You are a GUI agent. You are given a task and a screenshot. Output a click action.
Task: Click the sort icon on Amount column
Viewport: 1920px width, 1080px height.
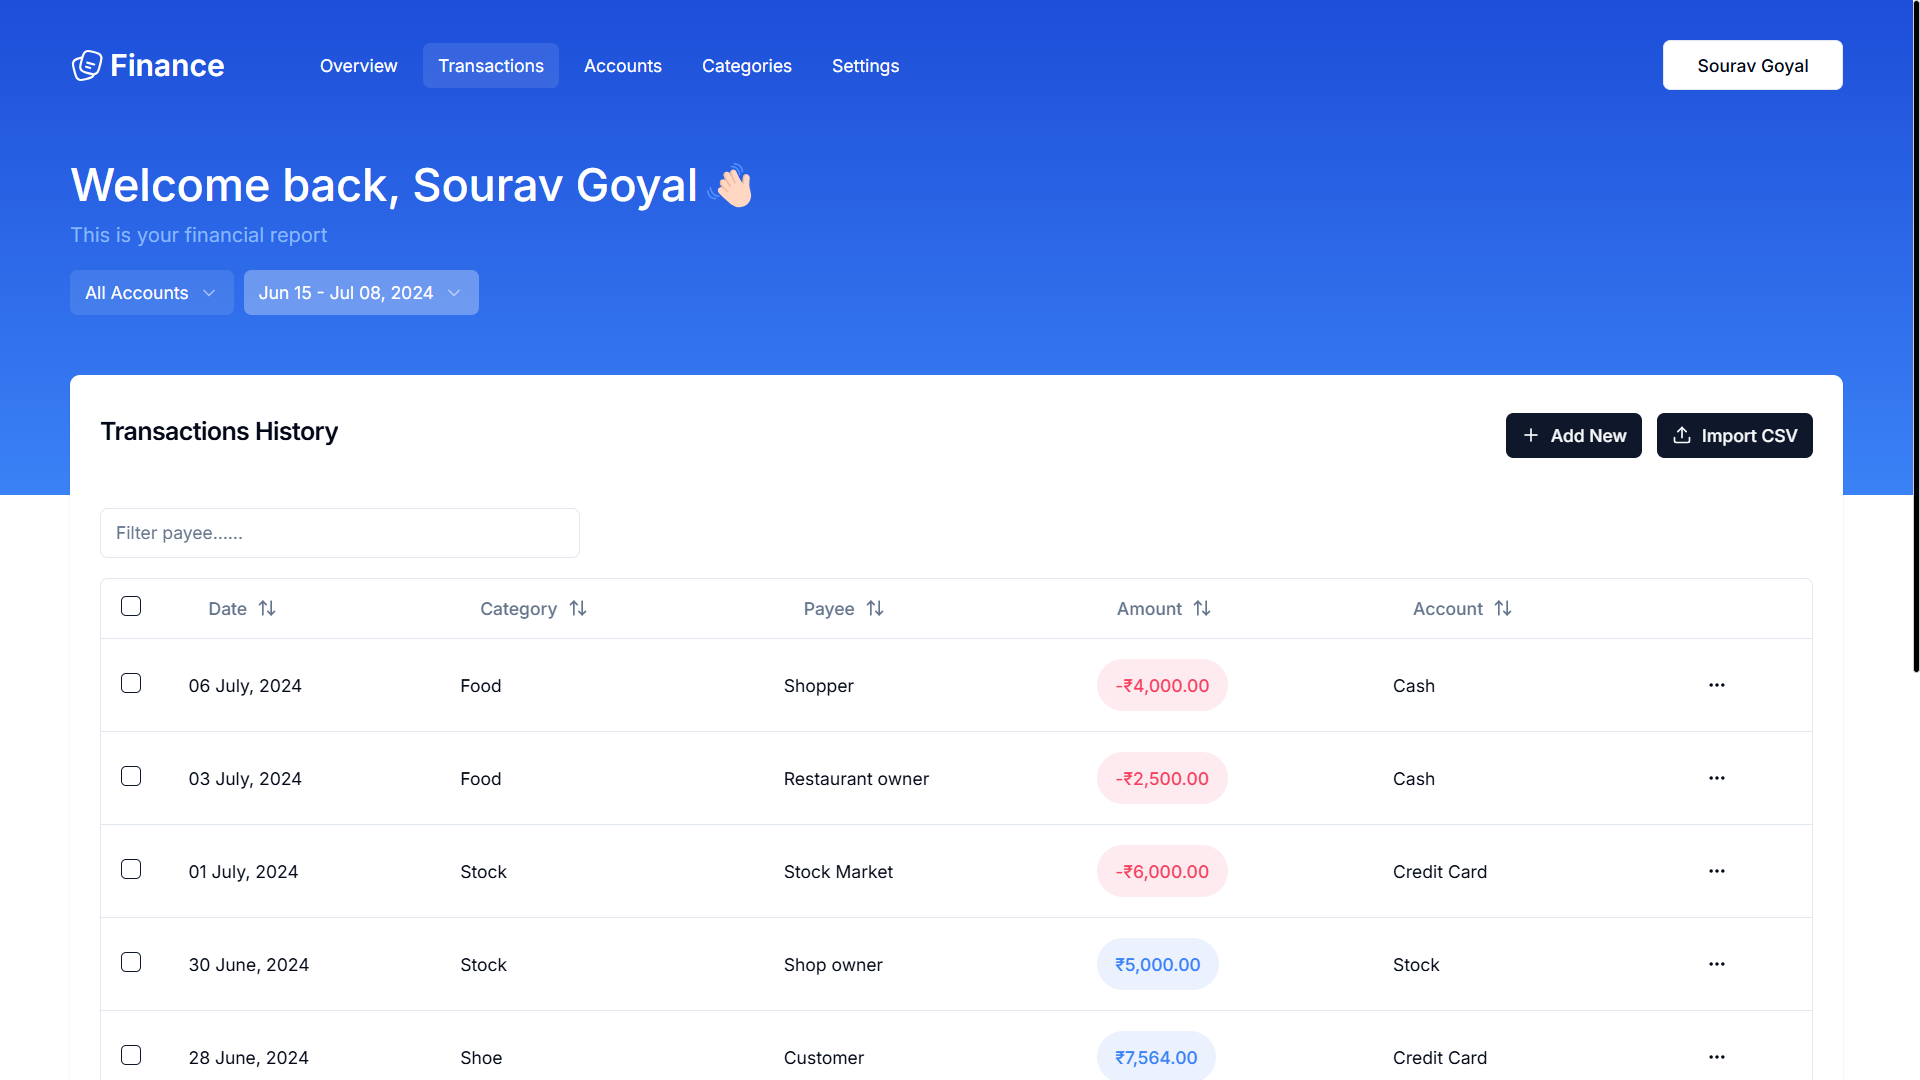(x=1201, y=608)
